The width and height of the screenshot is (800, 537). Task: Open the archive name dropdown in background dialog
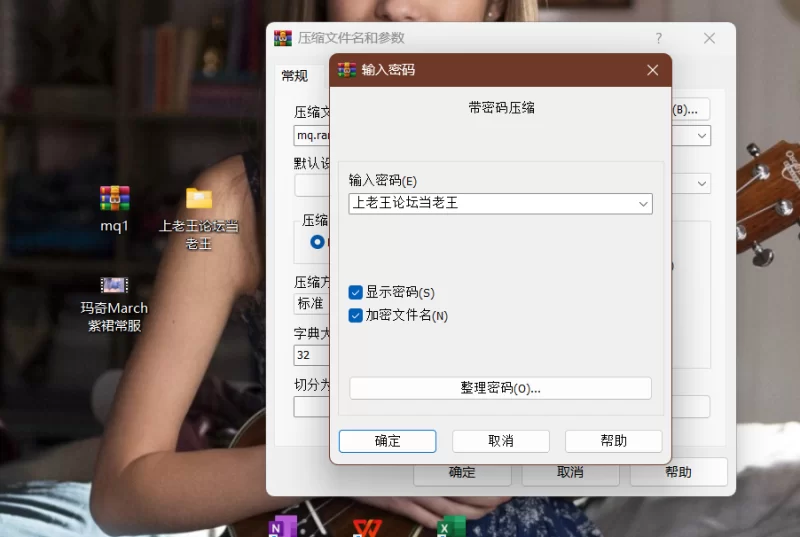click(x=702, y=135)
